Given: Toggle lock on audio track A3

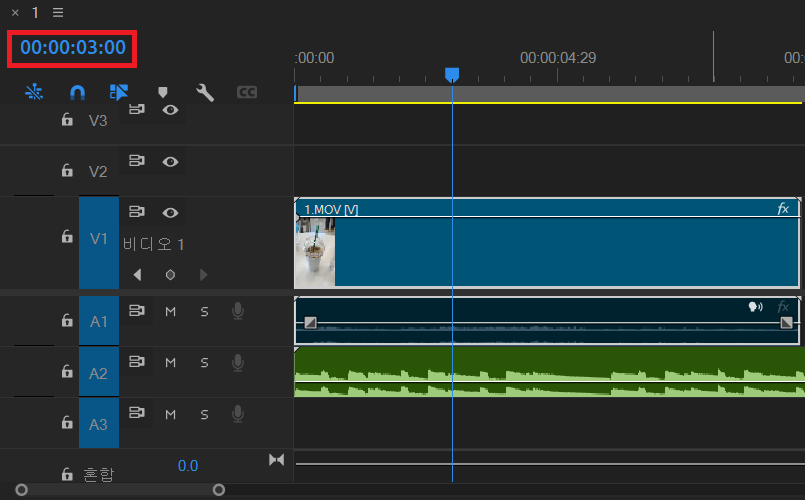Looking at the screenshot, I should [67, 422].
